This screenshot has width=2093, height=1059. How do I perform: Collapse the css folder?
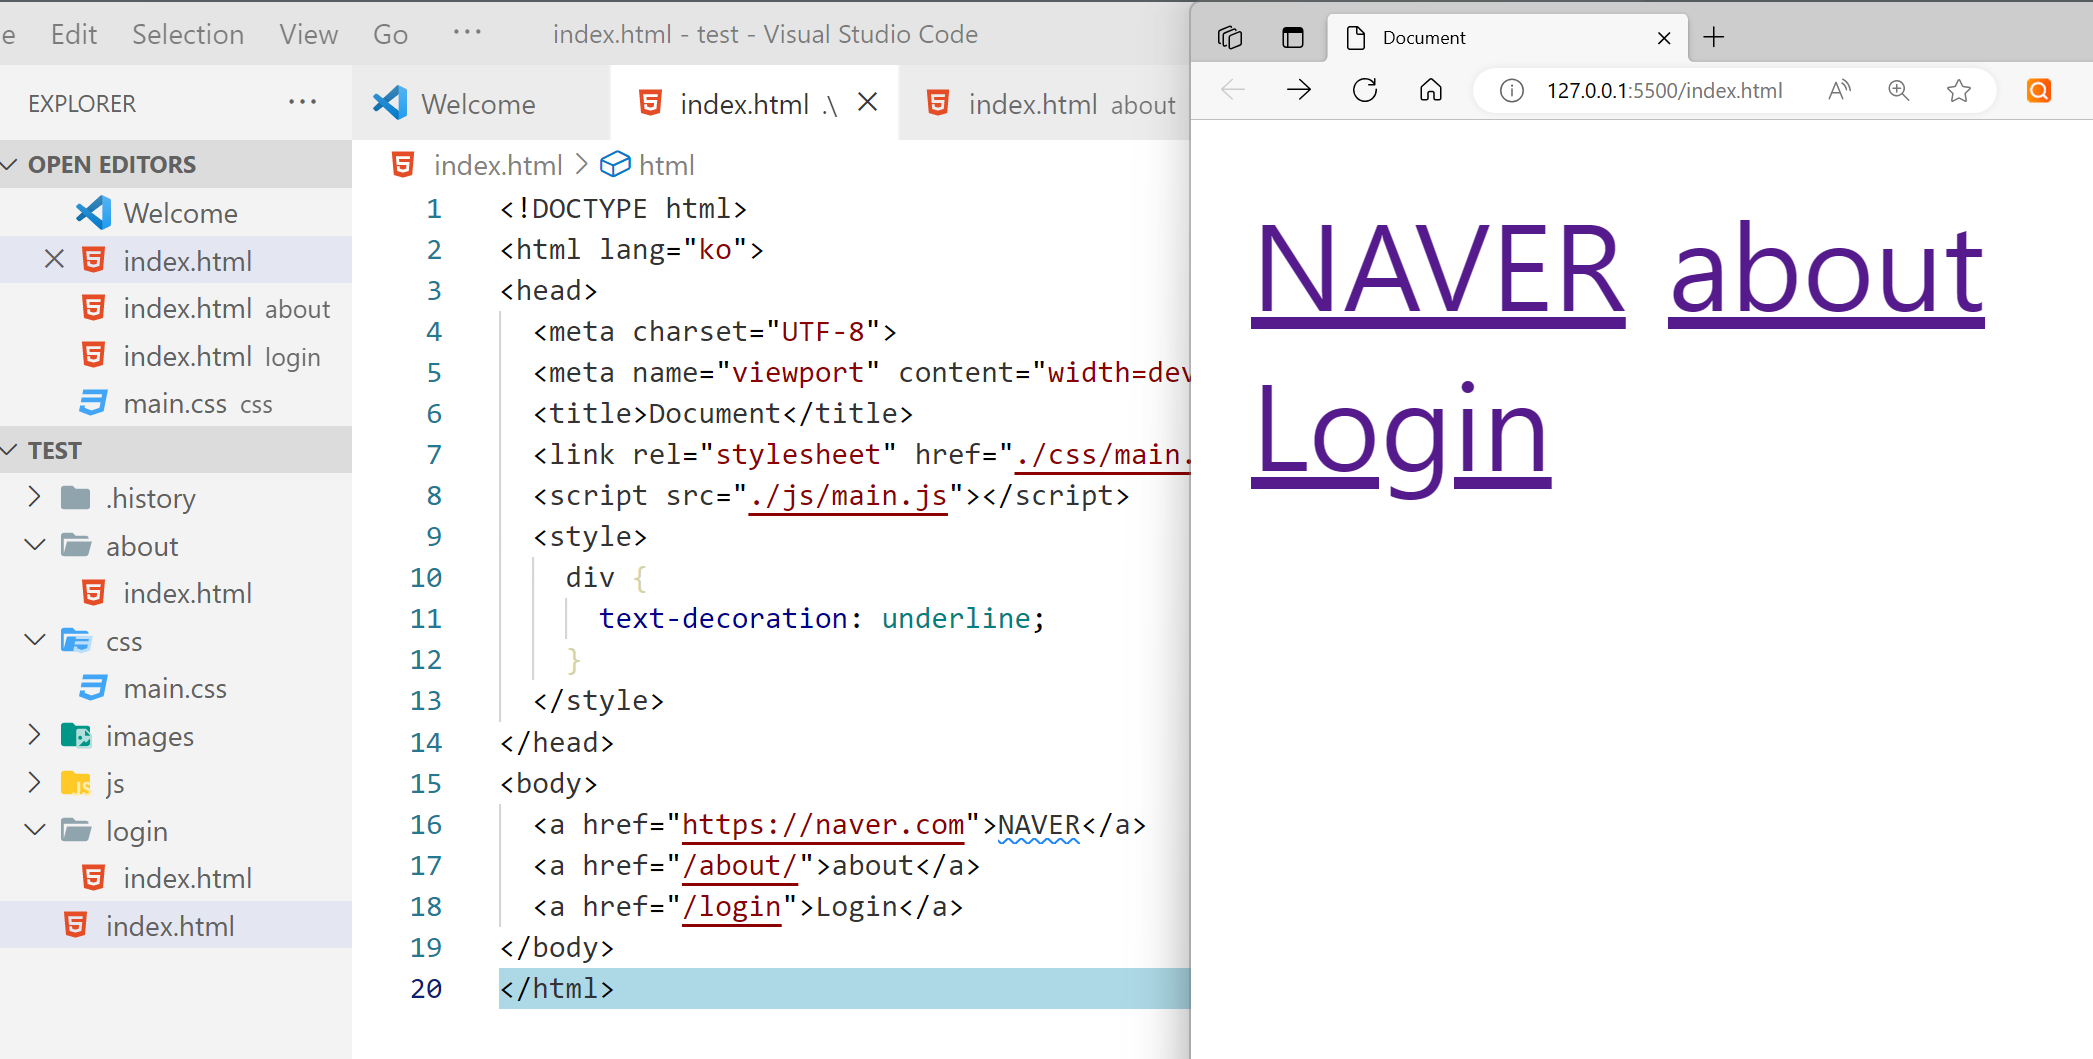coord(35,640)
